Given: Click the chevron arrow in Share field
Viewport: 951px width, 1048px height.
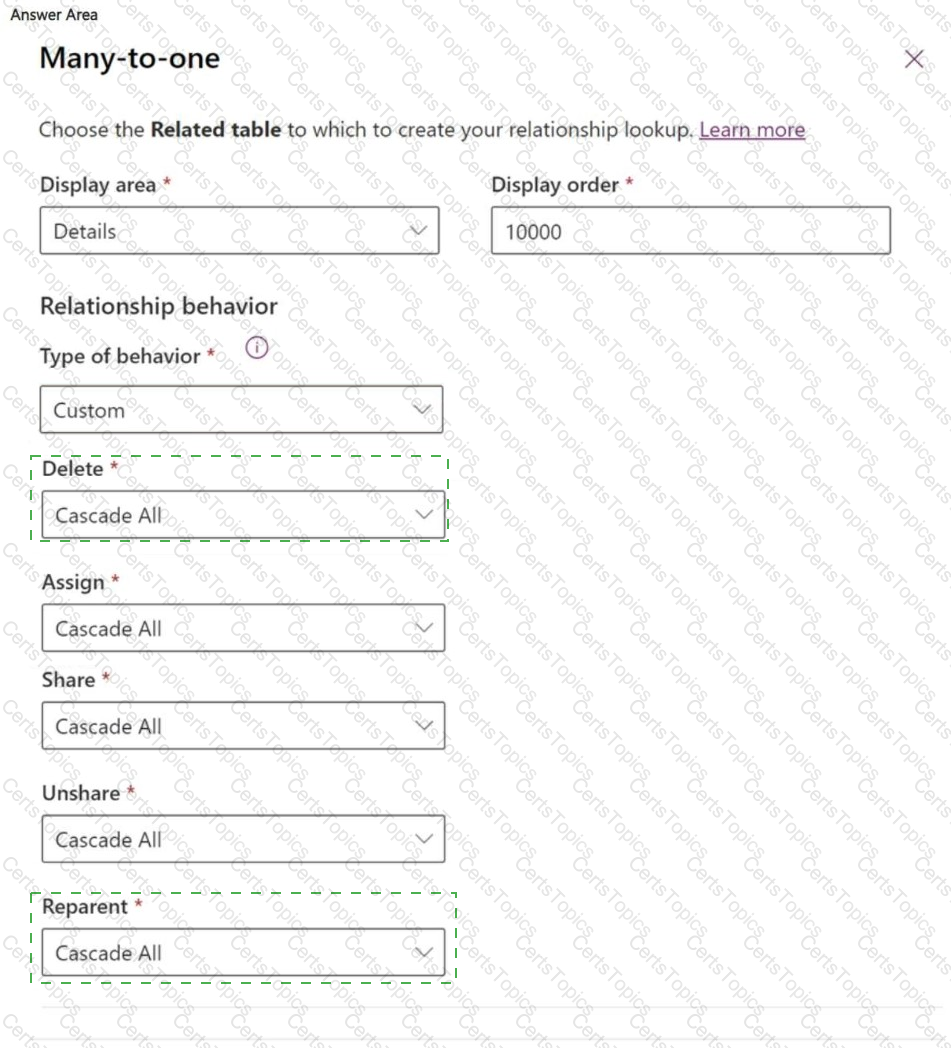Looking at the screenshot, I should (x=424, y=726).
